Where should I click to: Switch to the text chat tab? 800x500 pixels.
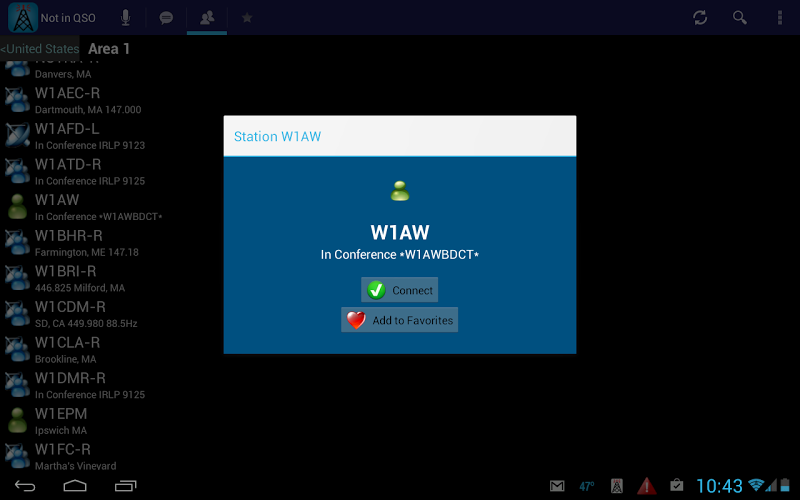coord(166,18)
